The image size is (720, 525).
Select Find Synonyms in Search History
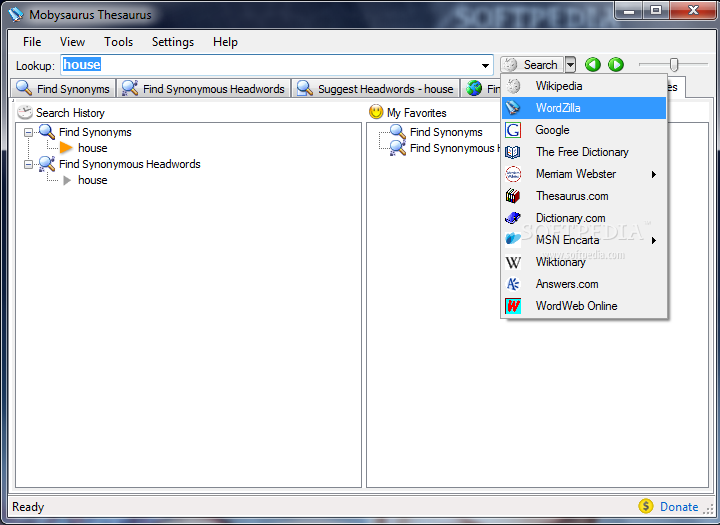click(95, 132)
